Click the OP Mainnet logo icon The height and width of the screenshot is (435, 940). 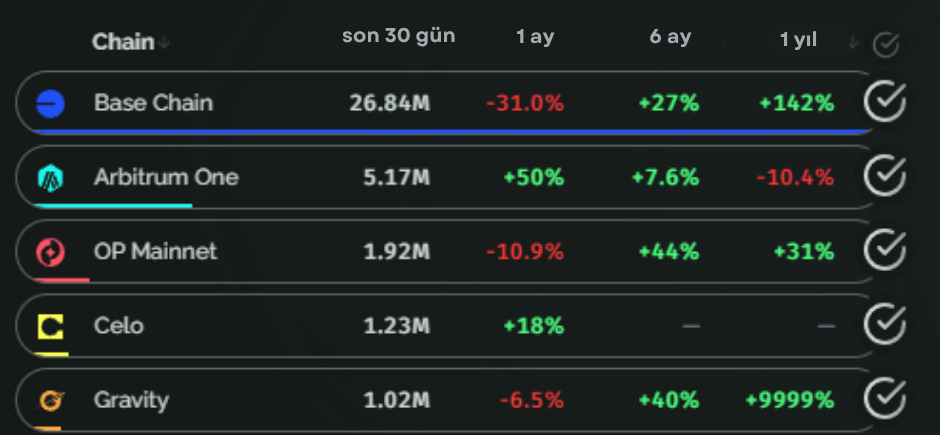pos(50,252)
